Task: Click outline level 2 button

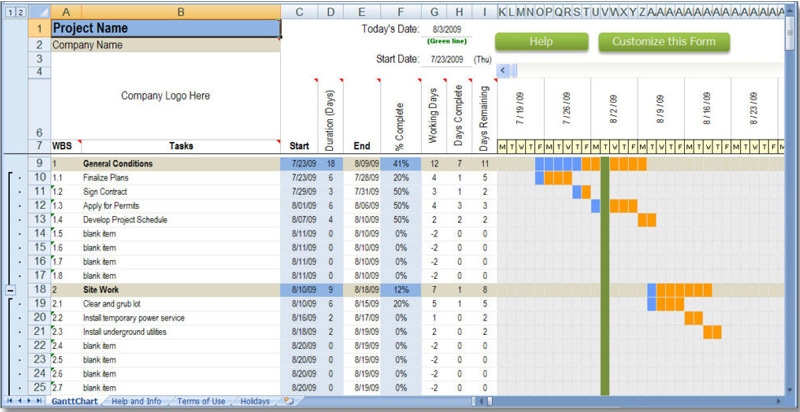Action: (x=19, y=12)
